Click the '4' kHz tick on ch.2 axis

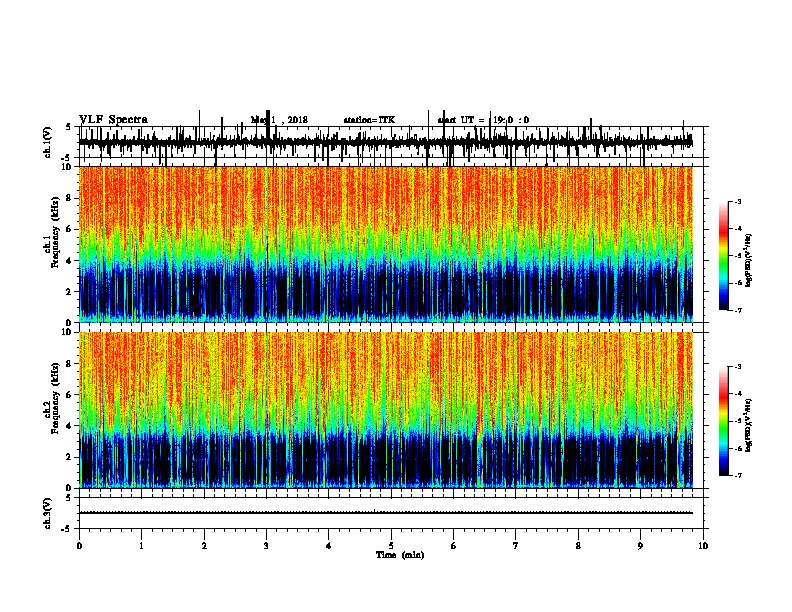point(69,426)
